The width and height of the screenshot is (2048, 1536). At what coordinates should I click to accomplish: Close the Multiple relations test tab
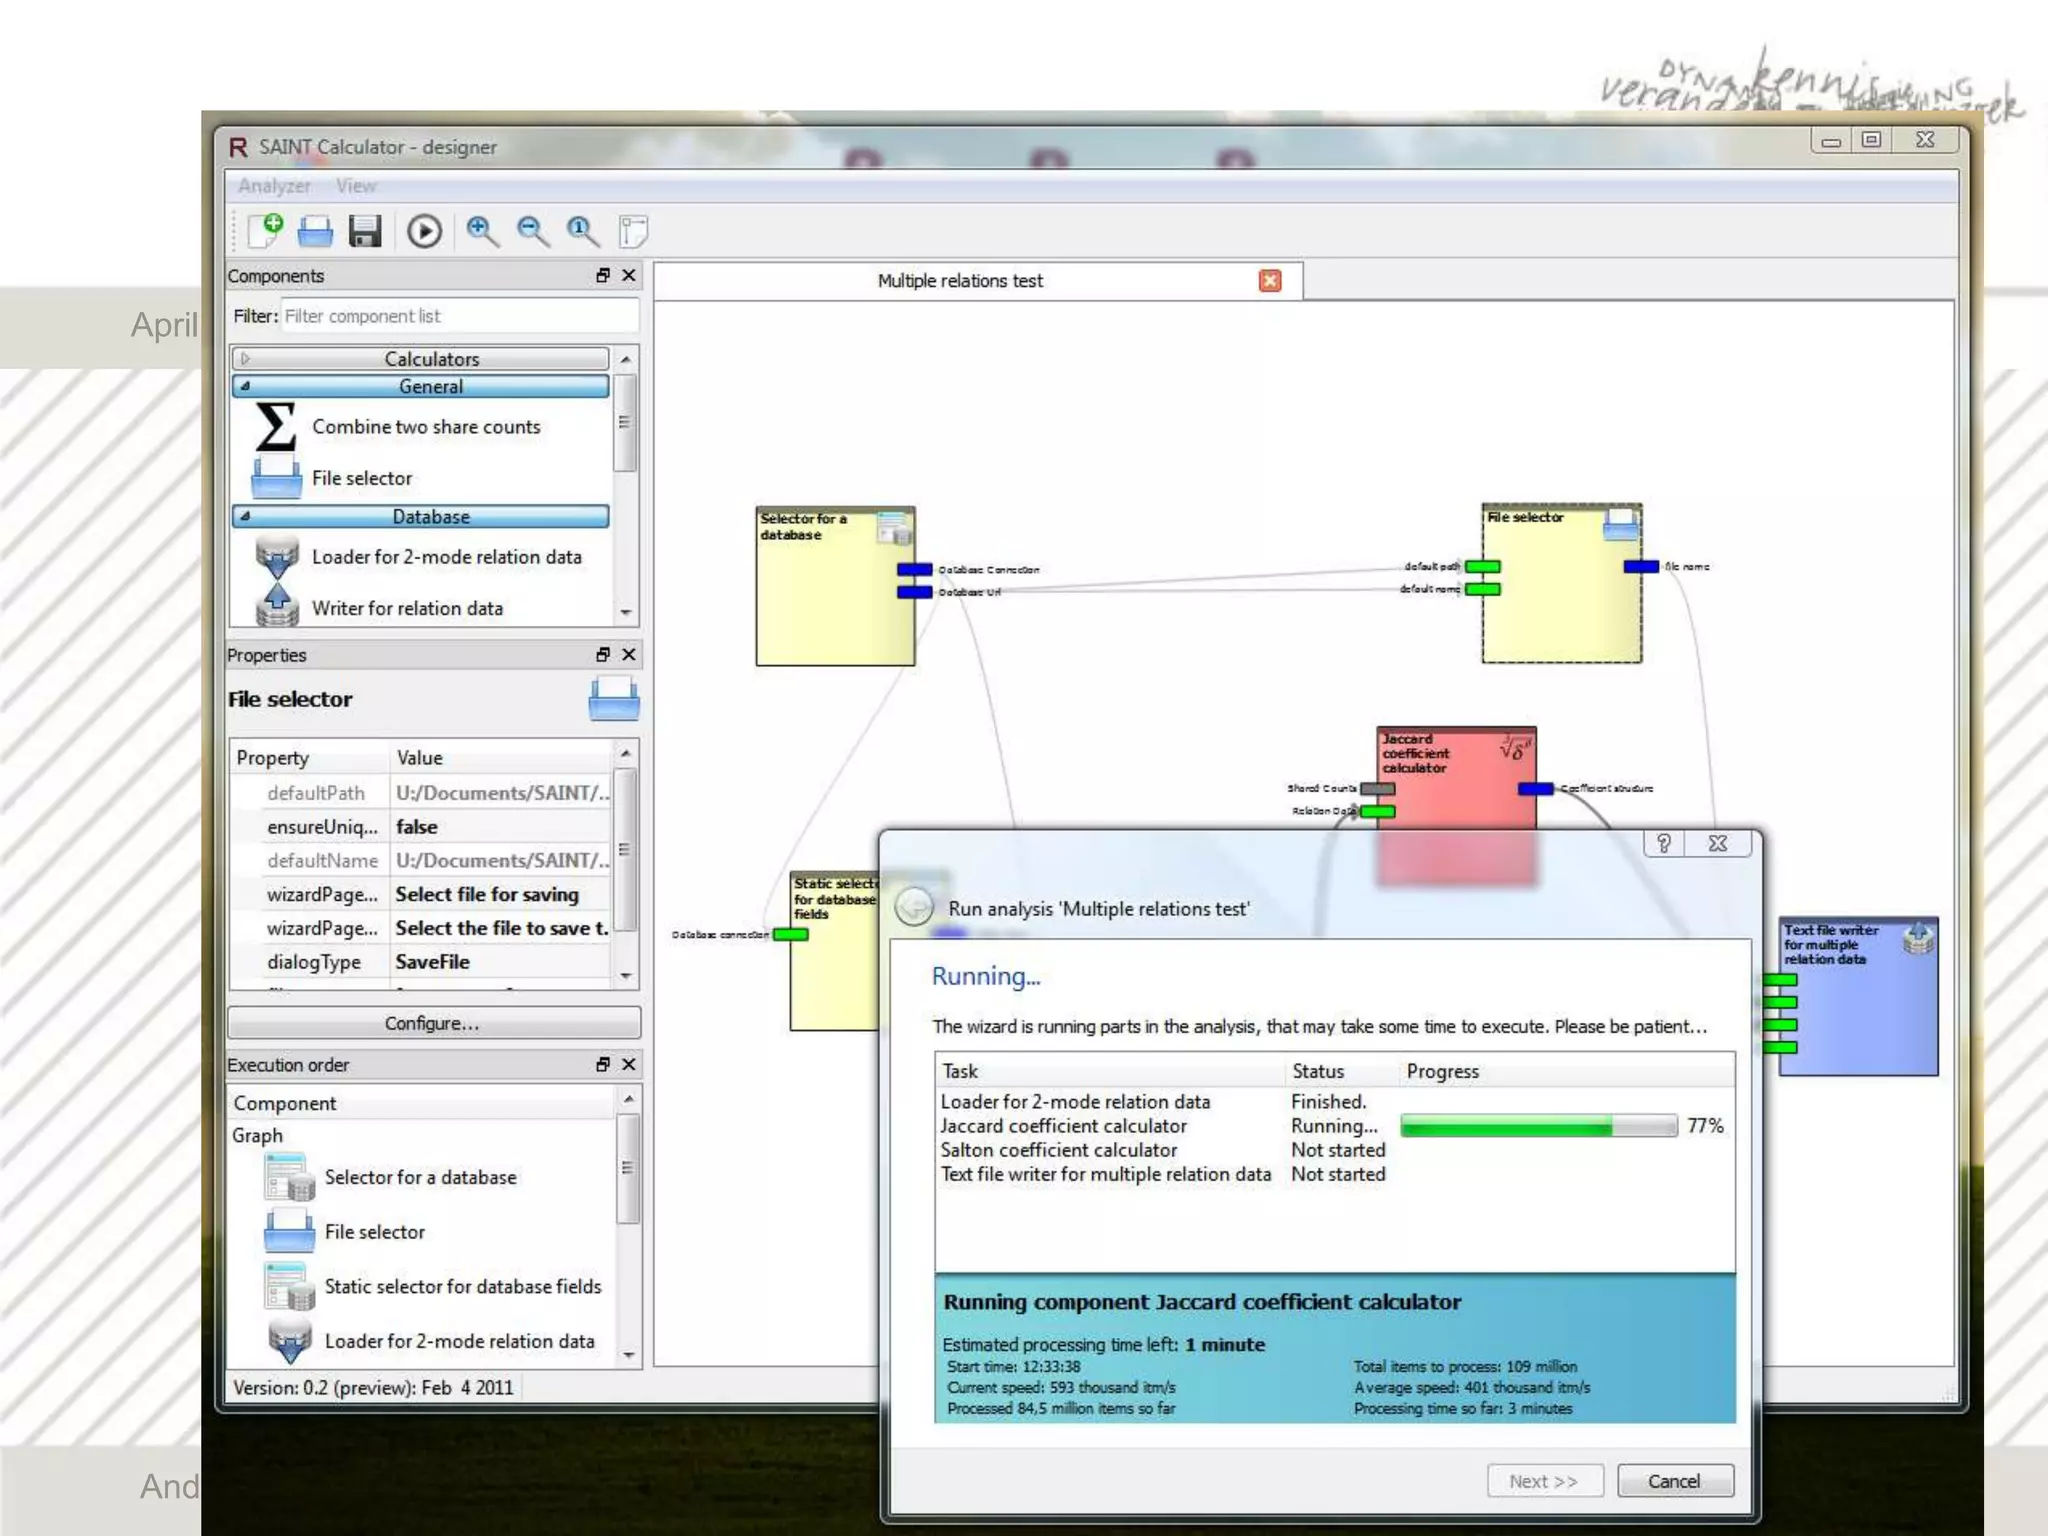pyautogui.click(x=1270, y=281)
